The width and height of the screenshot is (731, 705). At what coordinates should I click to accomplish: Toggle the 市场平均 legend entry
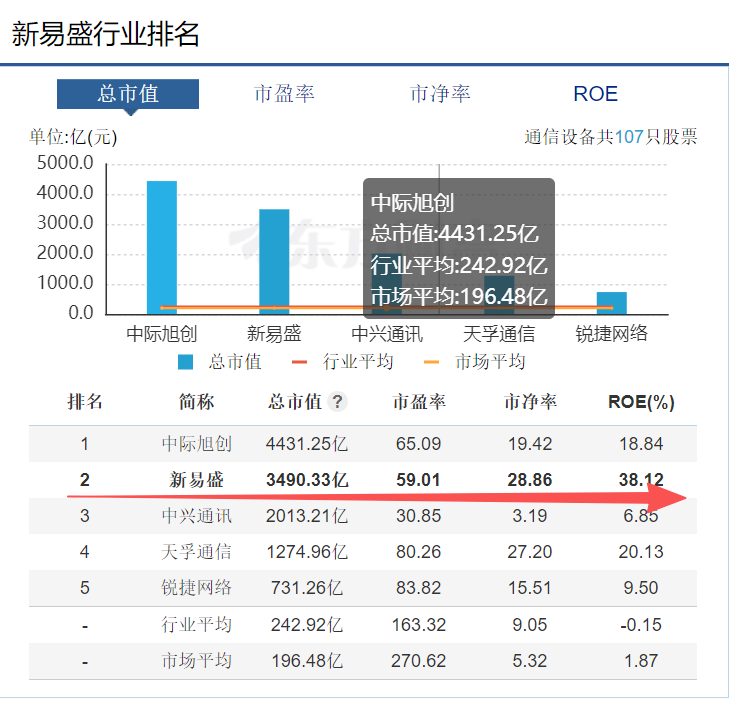(475, 362)
